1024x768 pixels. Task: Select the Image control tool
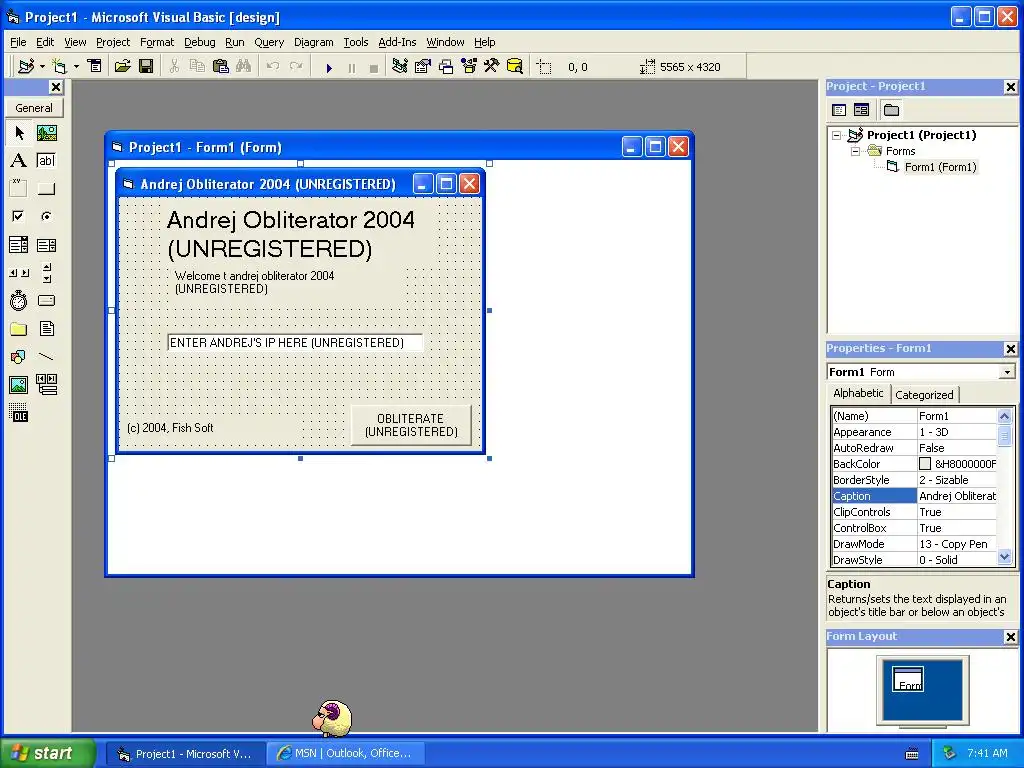pyautogui.click(x=19, y=385)
